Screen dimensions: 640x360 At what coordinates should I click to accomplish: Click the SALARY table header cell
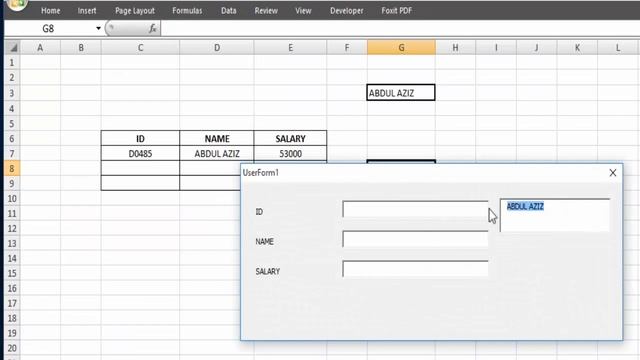coord(290,138)
